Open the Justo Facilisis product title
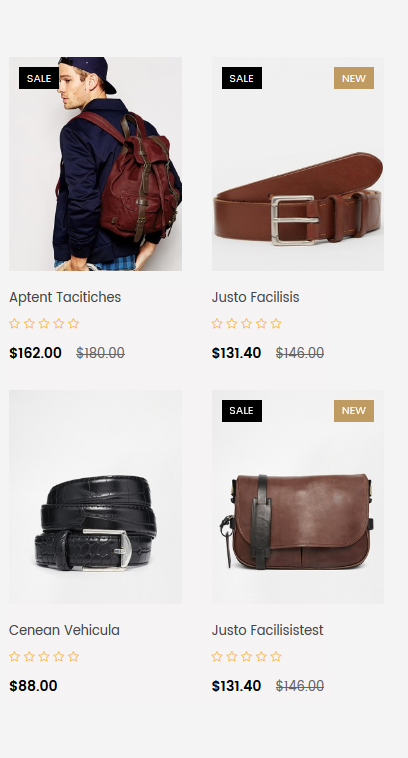This screenshot has height=758, width=408. click(x=255, y=297)
